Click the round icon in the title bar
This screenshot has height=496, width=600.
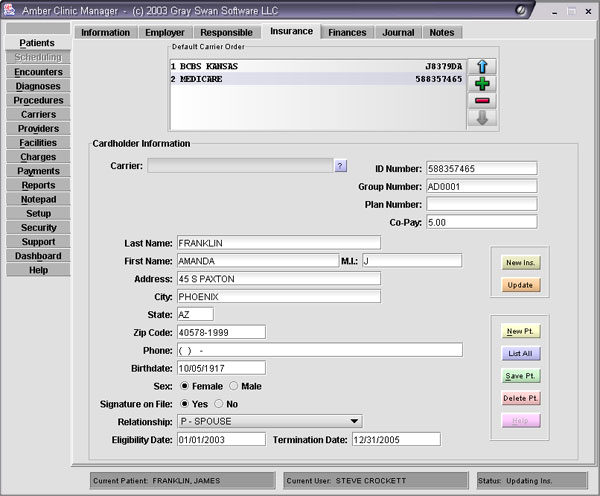click(550, 9)
